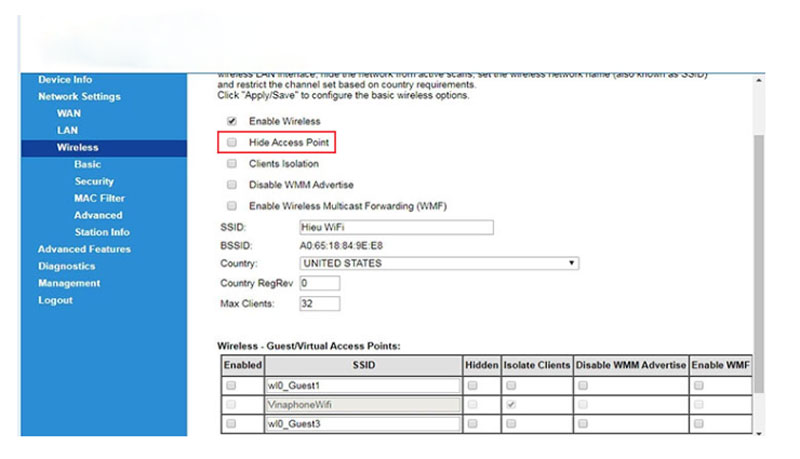Open the MAC Filter page

pyautogui.click(x=99, y=198)
